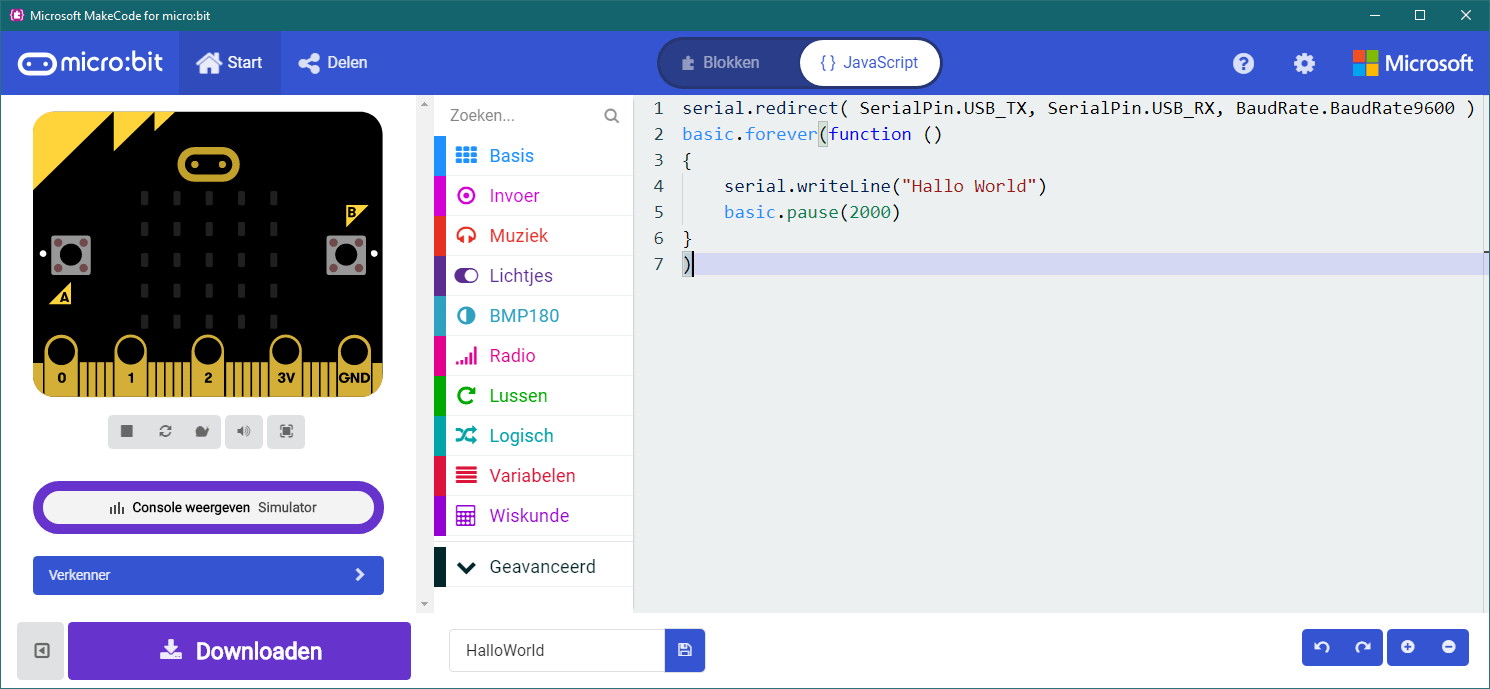
Task: Go to the Start home screen
Action: tap(230, 63)
